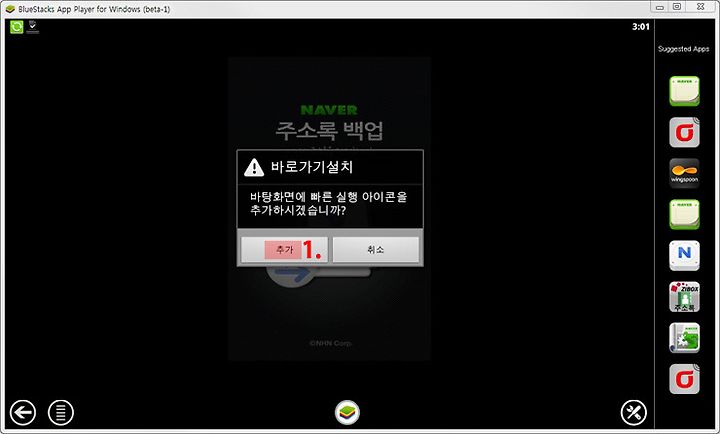Close the BlueStacks App Player window

click(700, 7)
